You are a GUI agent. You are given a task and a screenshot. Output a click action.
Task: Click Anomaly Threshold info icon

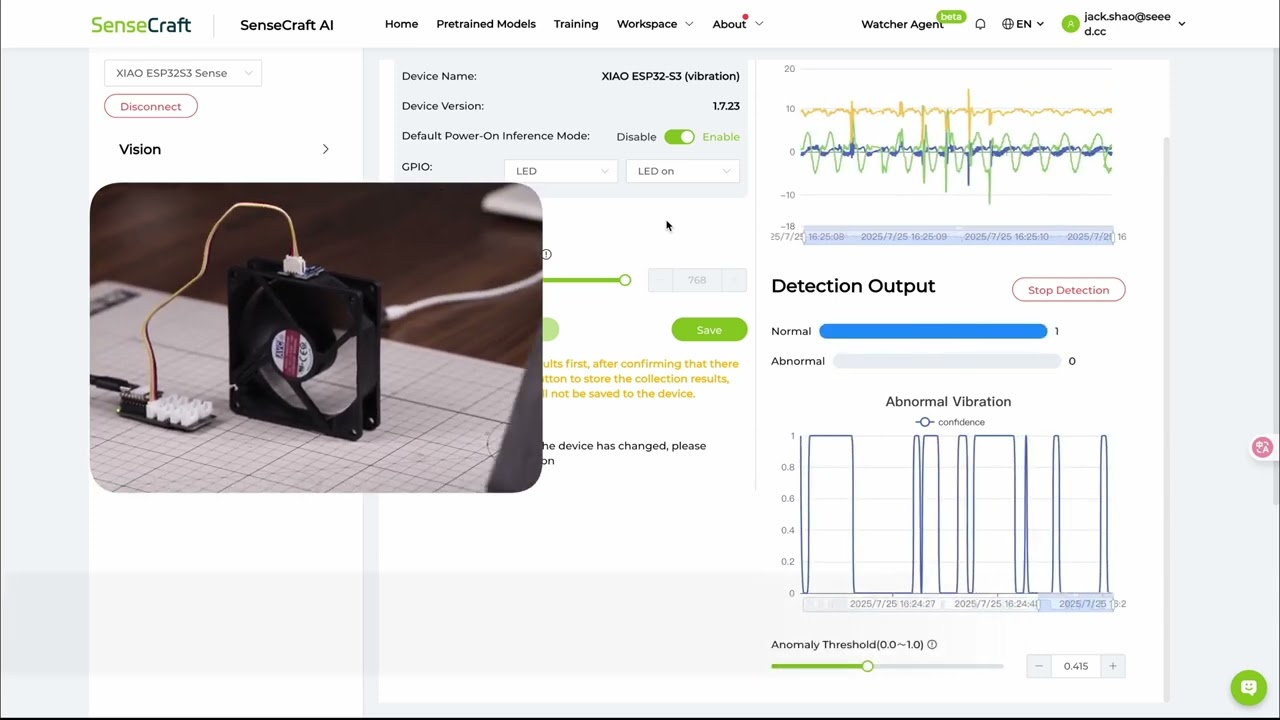click(932, 645)
